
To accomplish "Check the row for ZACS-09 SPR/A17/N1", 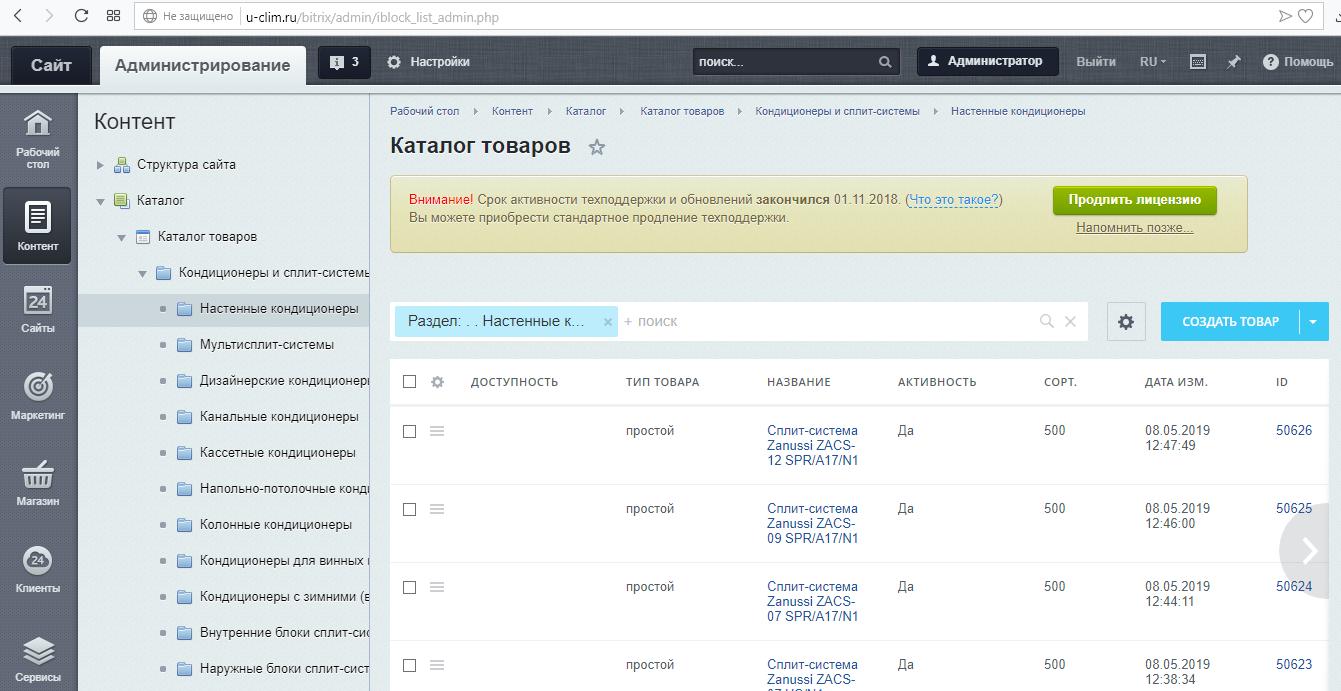I will 409,509.
